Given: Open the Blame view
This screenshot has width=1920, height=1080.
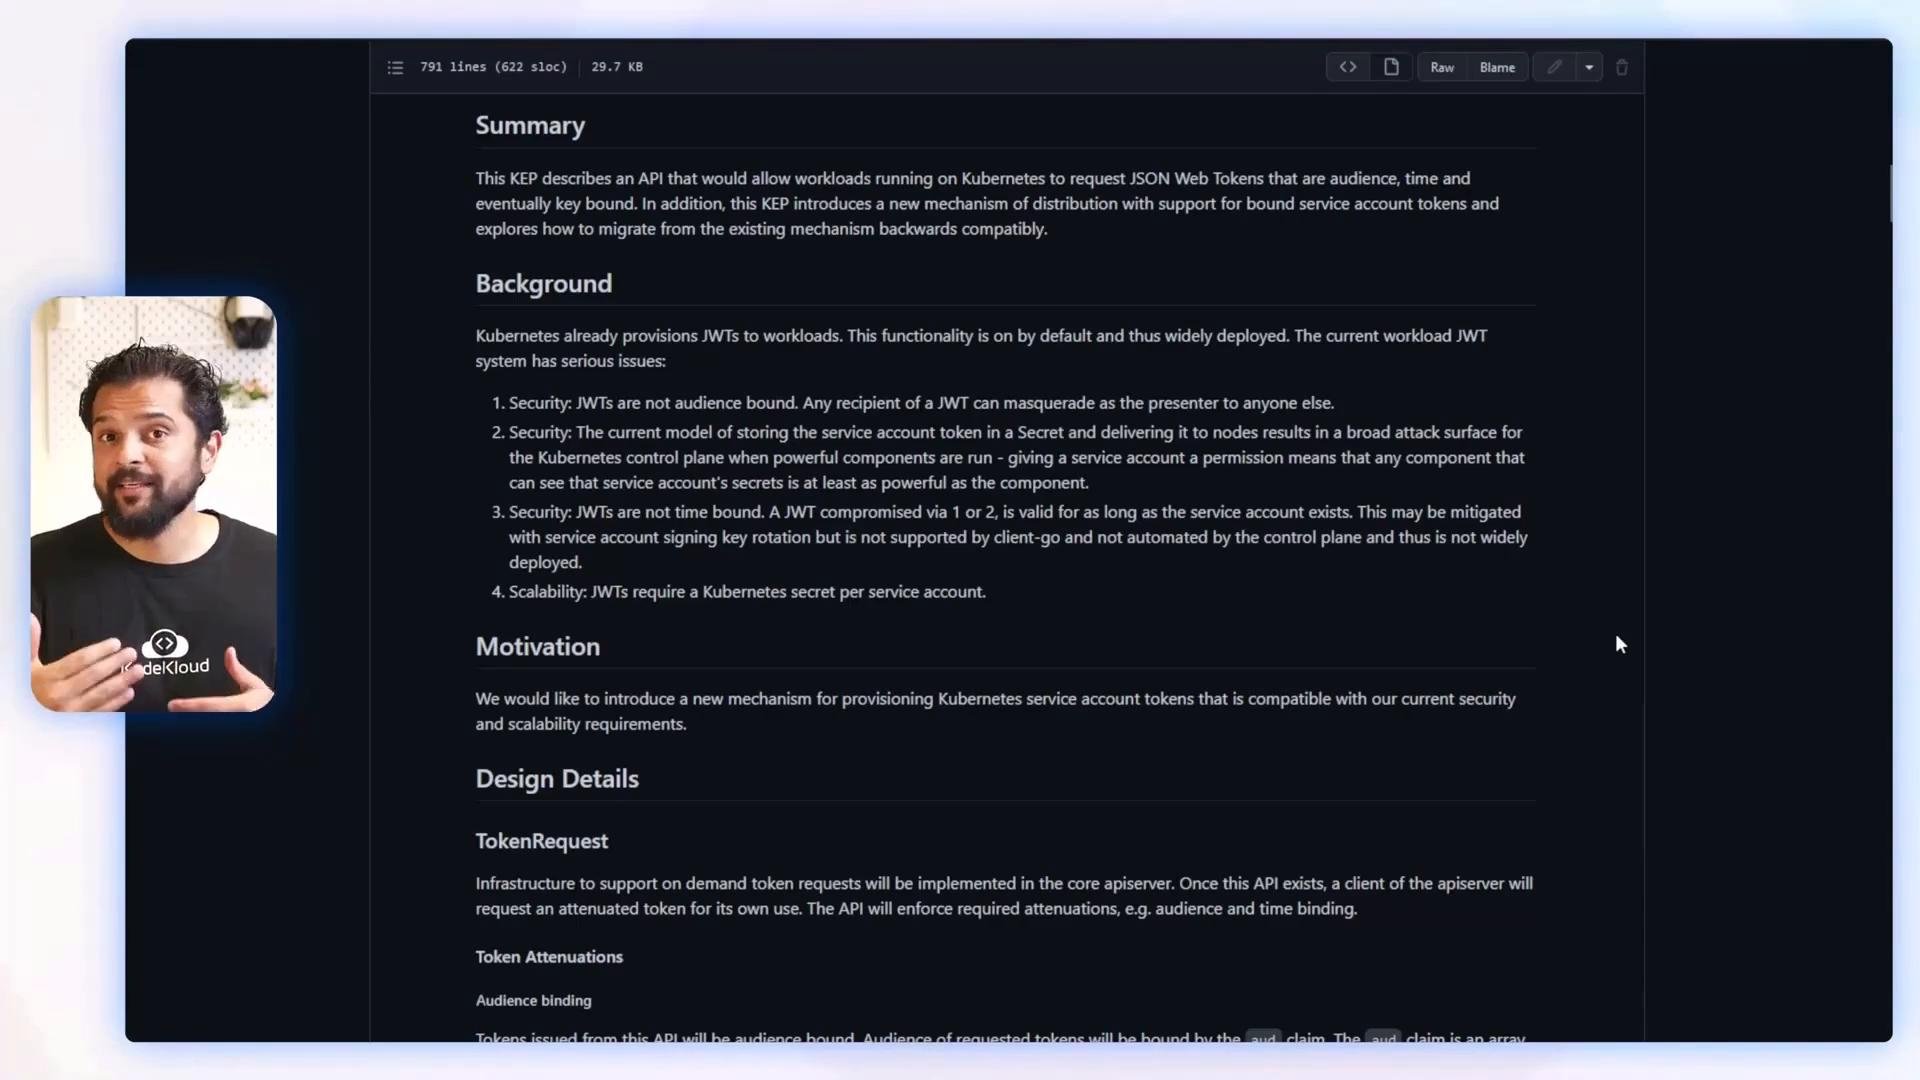Looking at the screenshot, I should coord(1497,67).
